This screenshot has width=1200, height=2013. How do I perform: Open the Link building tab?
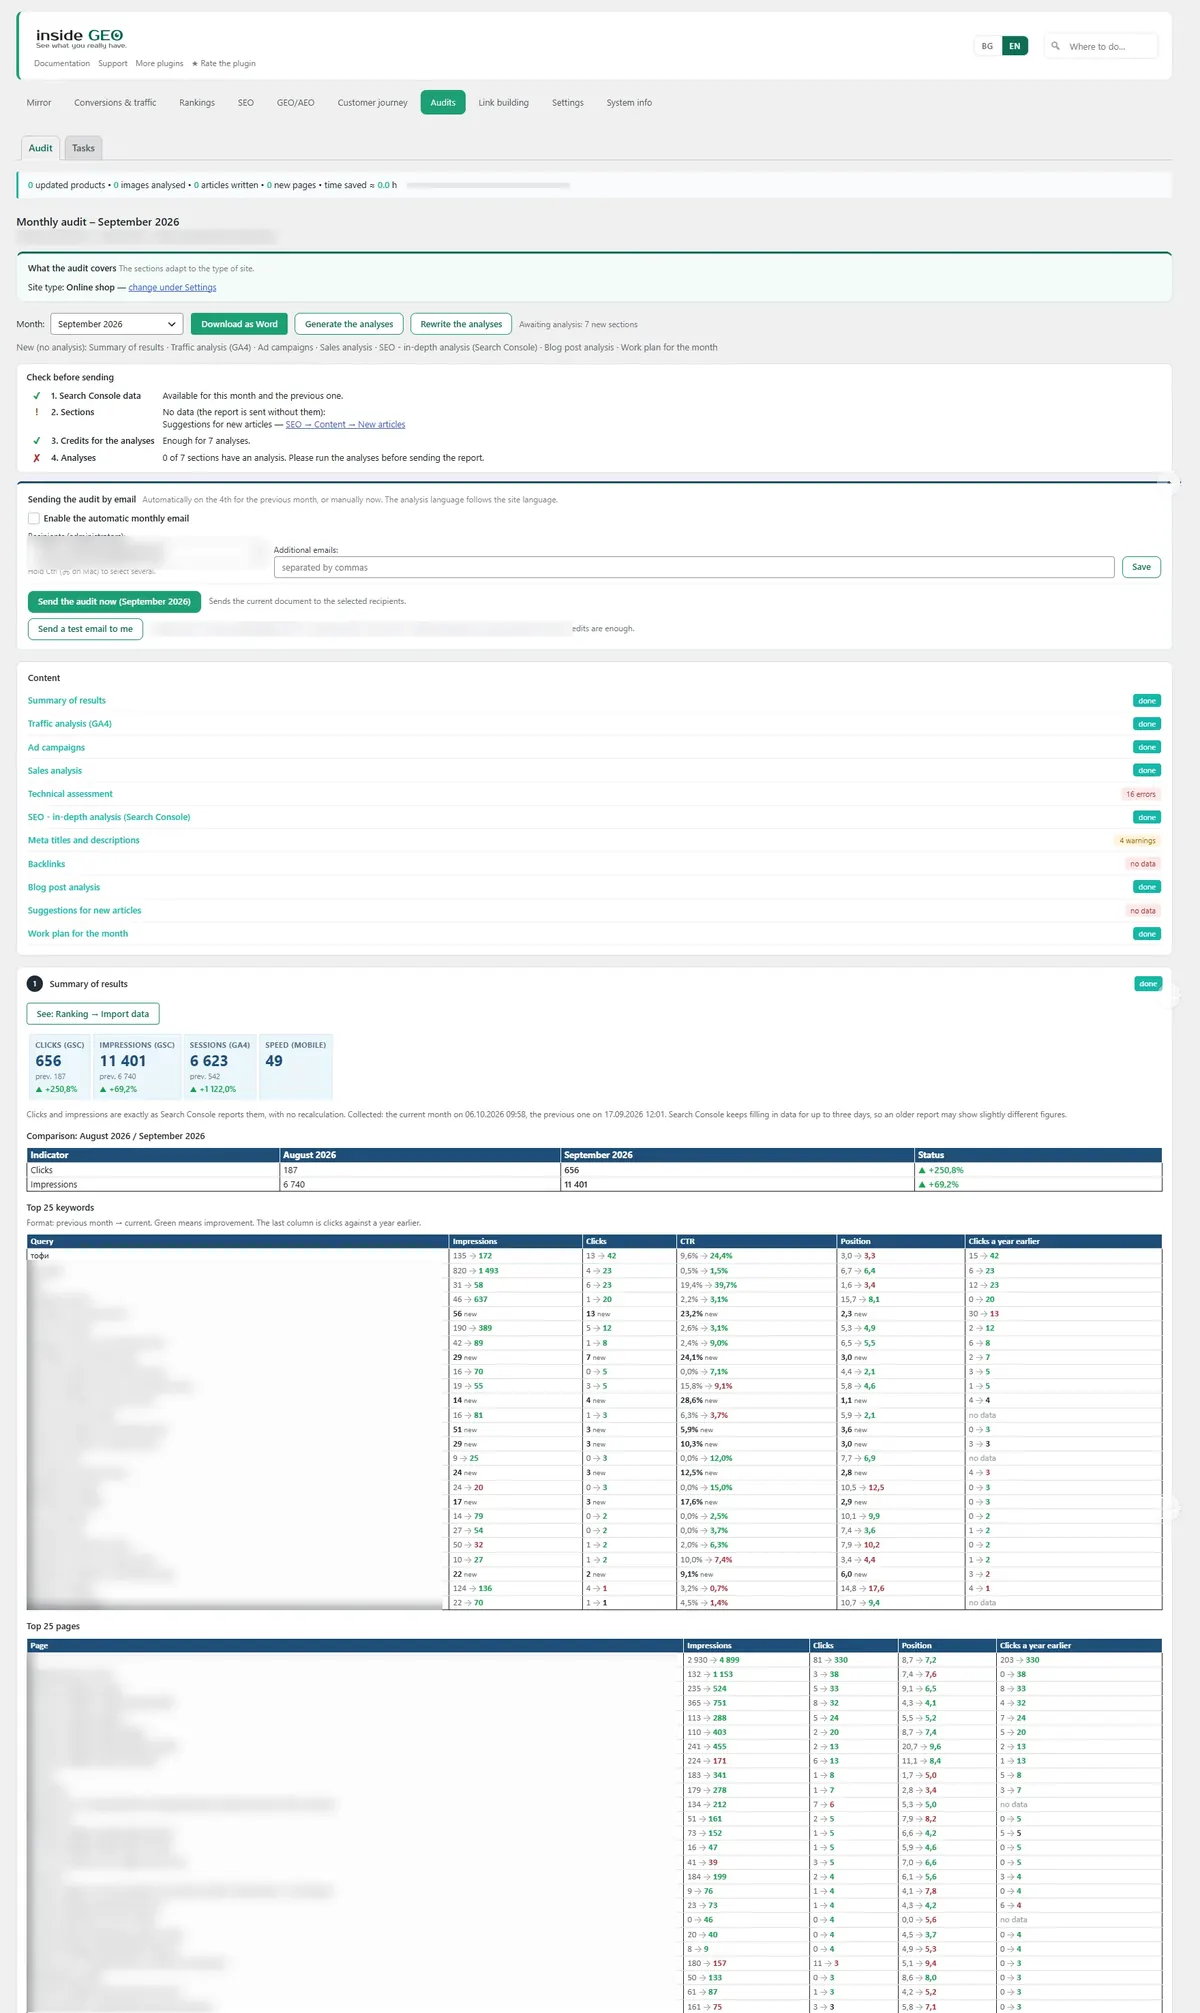pyautogui.click(x=504, y=103)
